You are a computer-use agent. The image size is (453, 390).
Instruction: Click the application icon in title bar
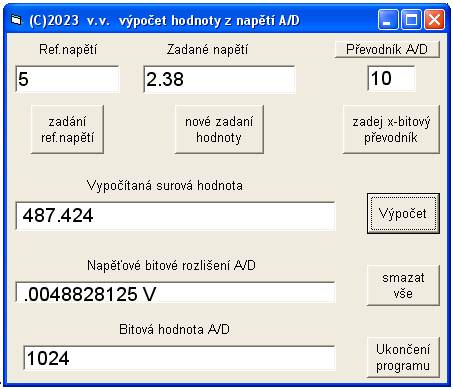[x=16, y=20]
